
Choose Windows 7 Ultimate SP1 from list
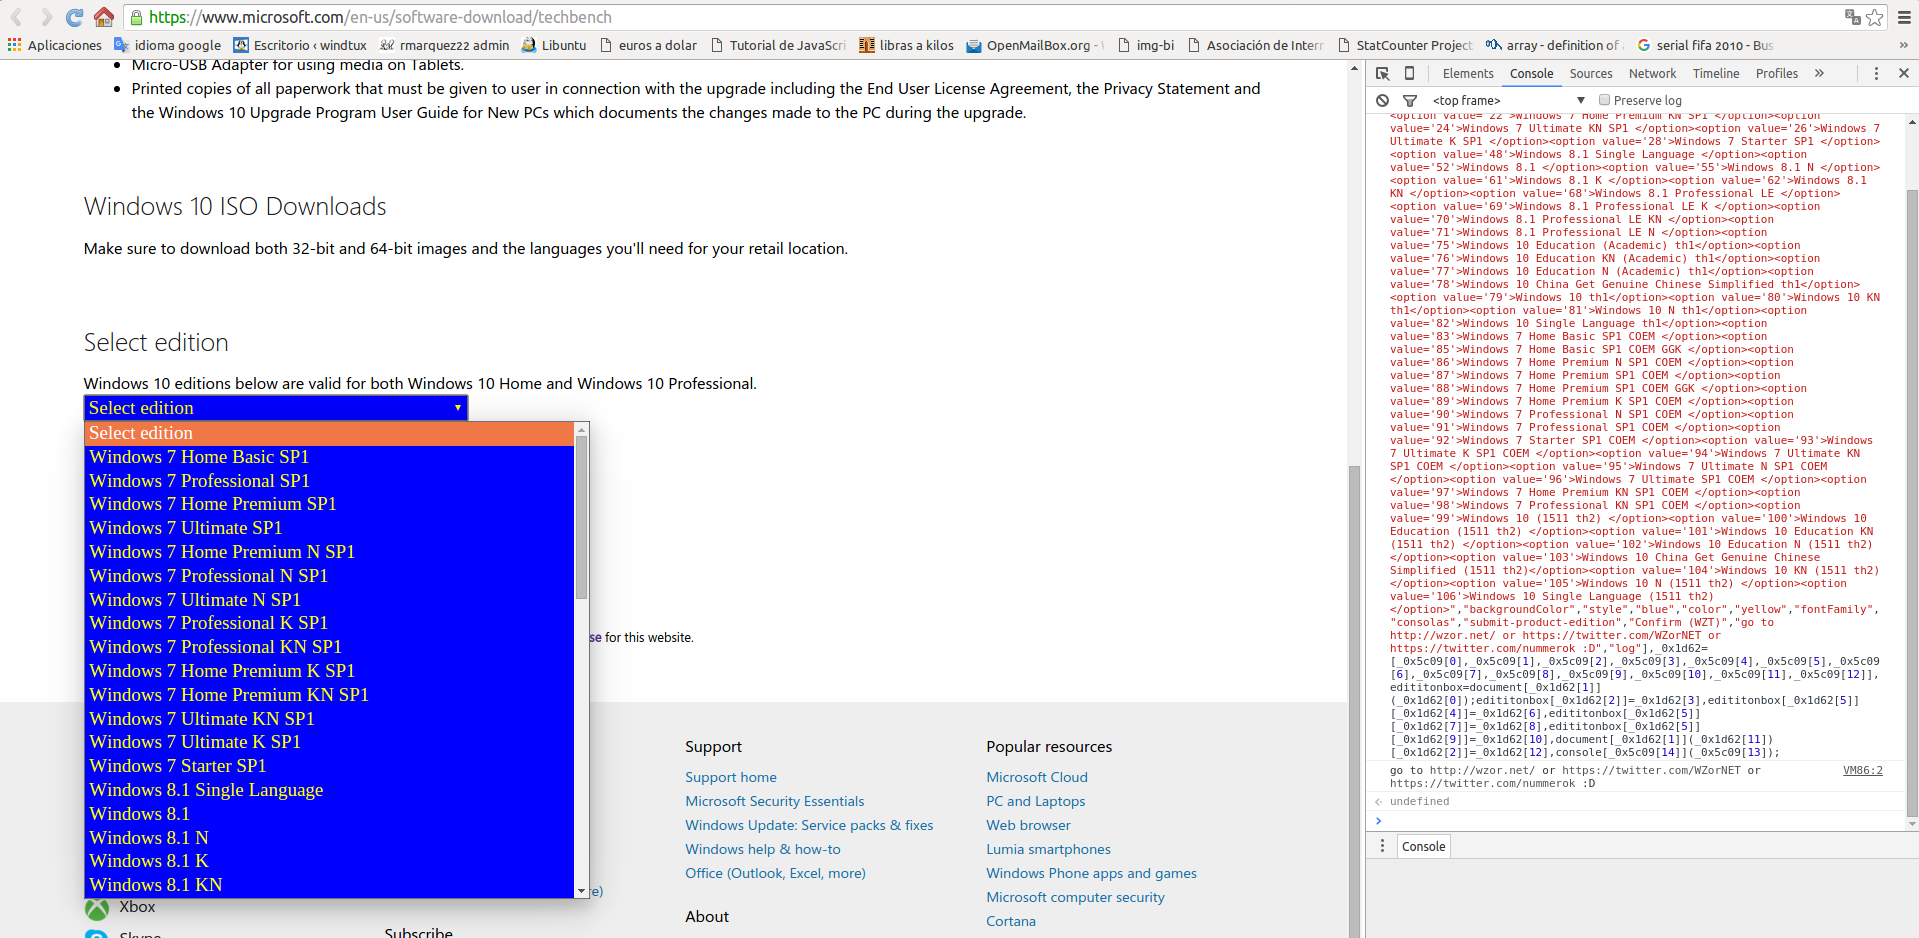click(186, 528)
